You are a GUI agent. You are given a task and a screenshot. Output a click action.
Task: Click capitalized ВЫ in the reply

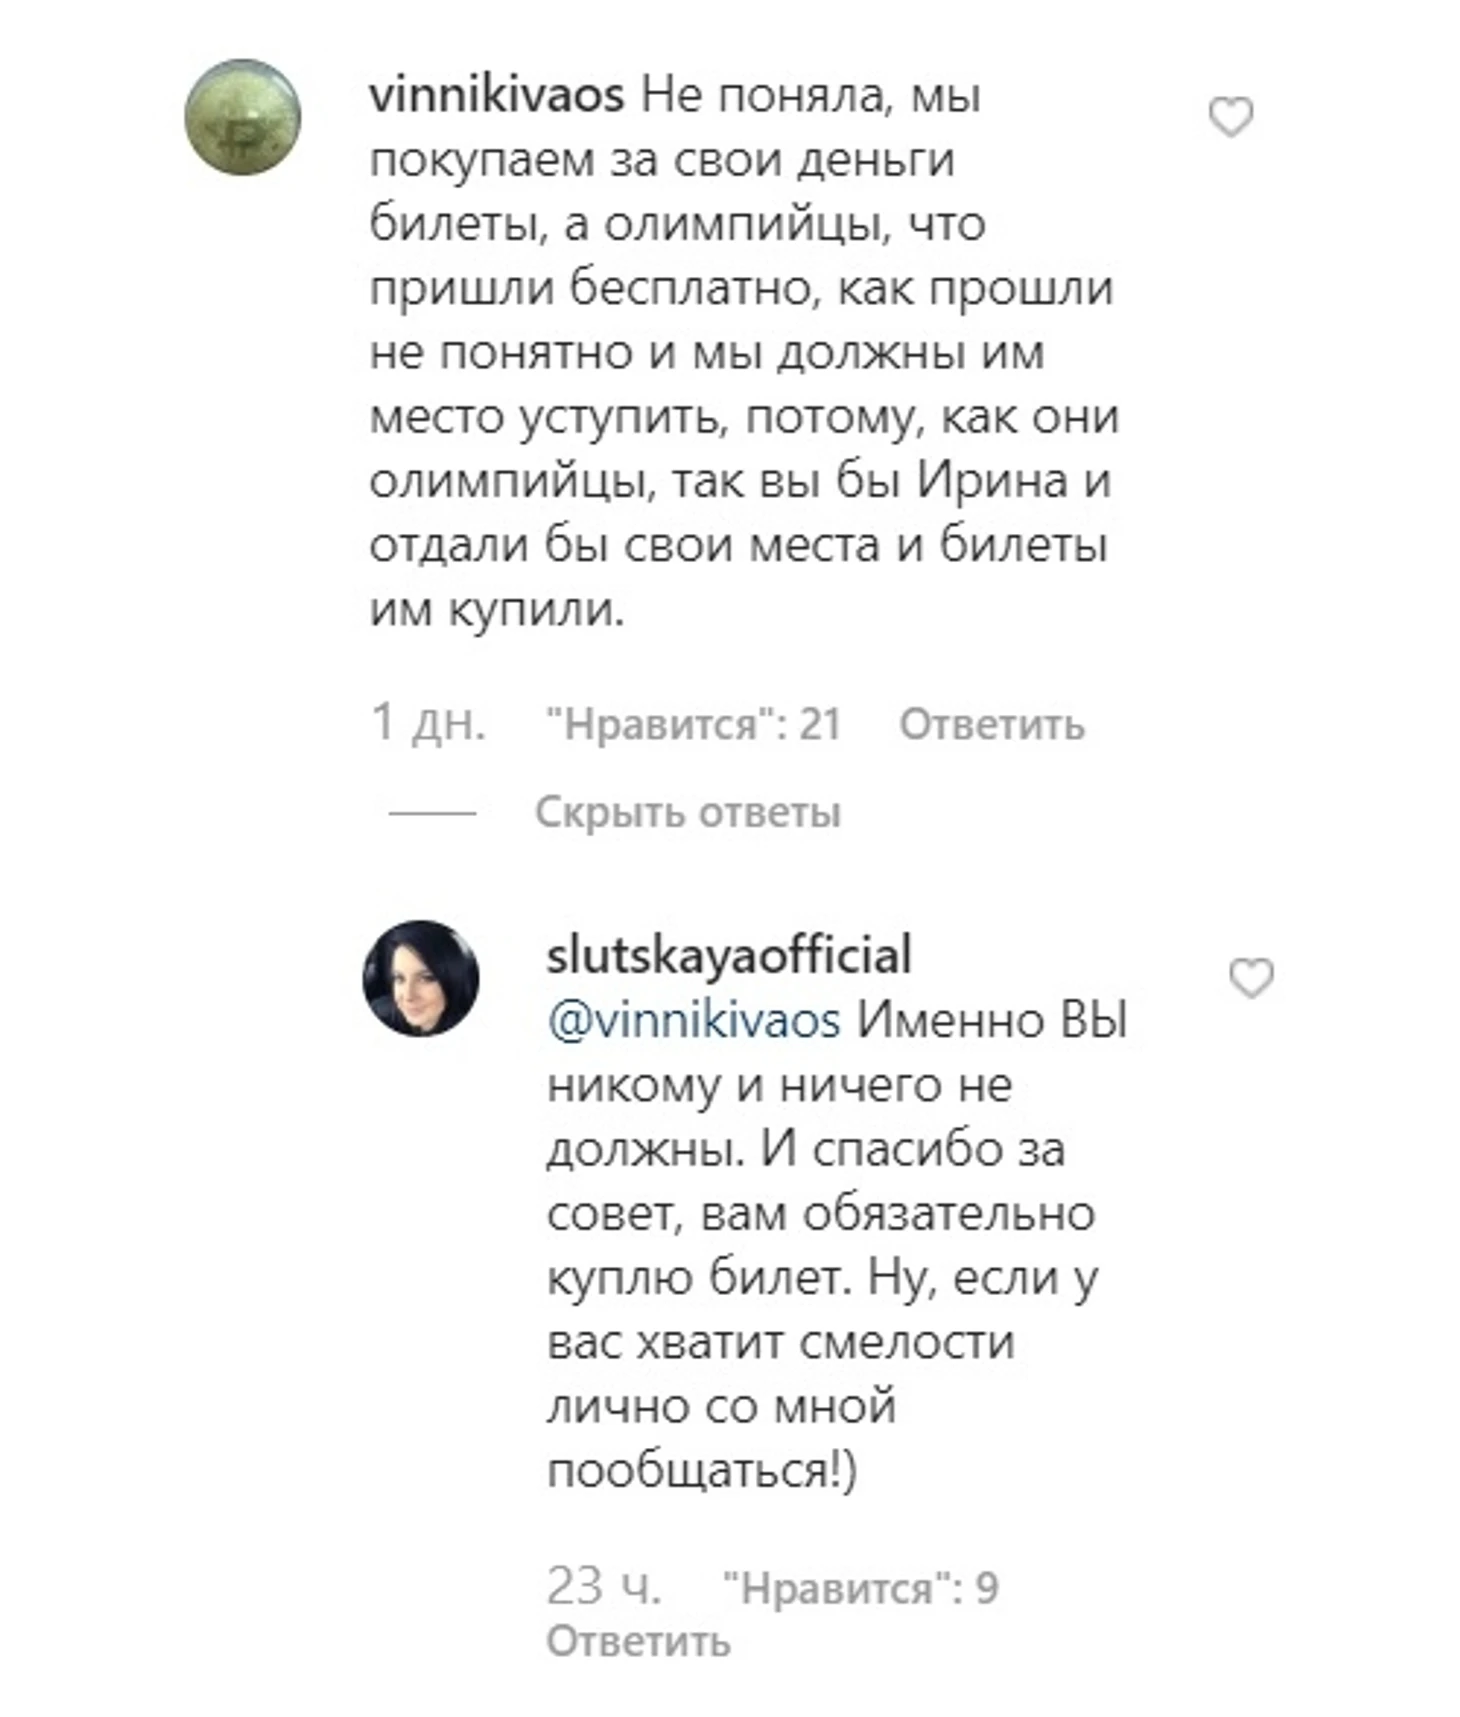(1094, 1021)
